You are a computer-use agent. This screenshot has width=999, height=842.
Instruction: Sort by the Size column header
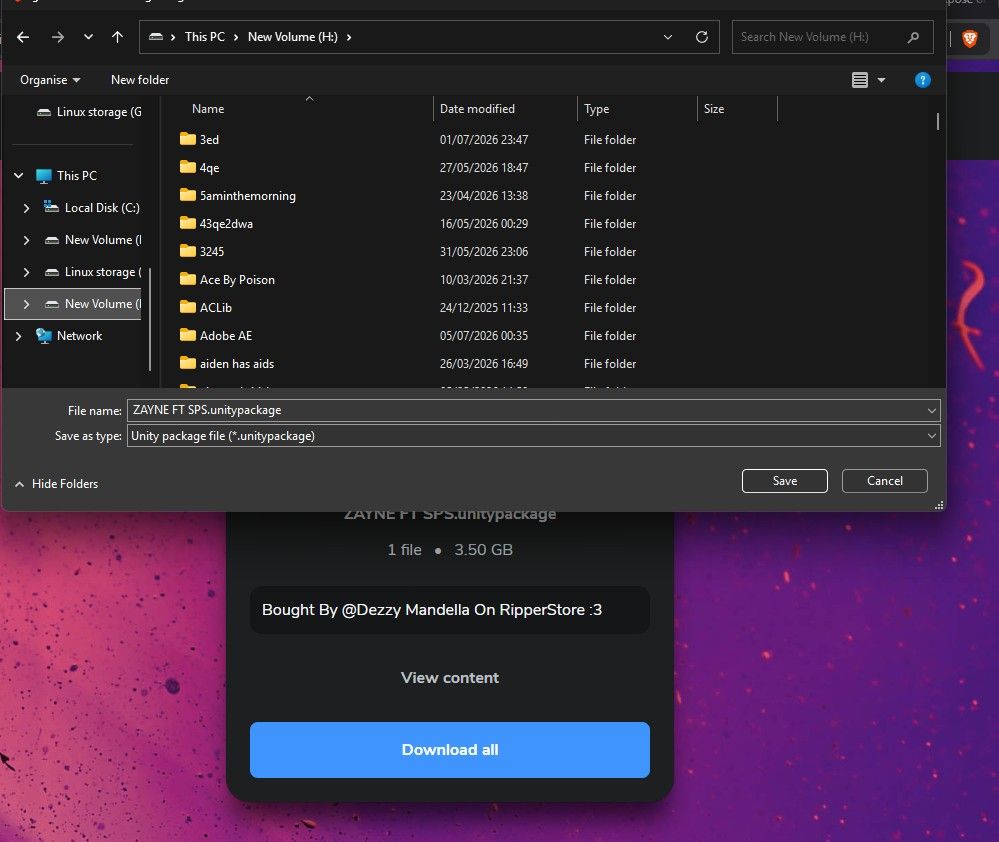point(714,109)
